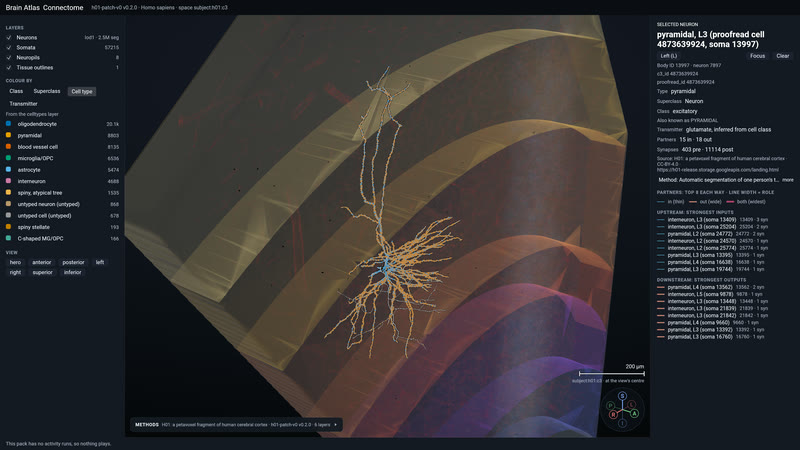Viewport: 800px width, 450px height.
Task: Click the interneuron pink swatch
Action: coord(8,181)
